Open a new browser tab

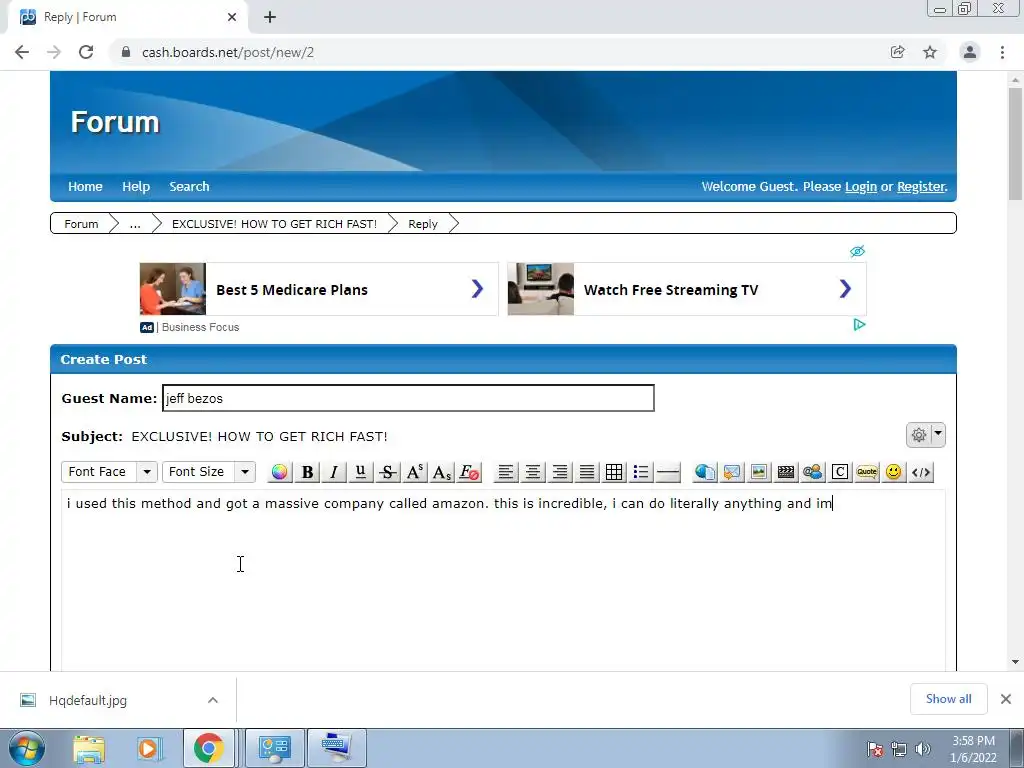tap(270, 18)
